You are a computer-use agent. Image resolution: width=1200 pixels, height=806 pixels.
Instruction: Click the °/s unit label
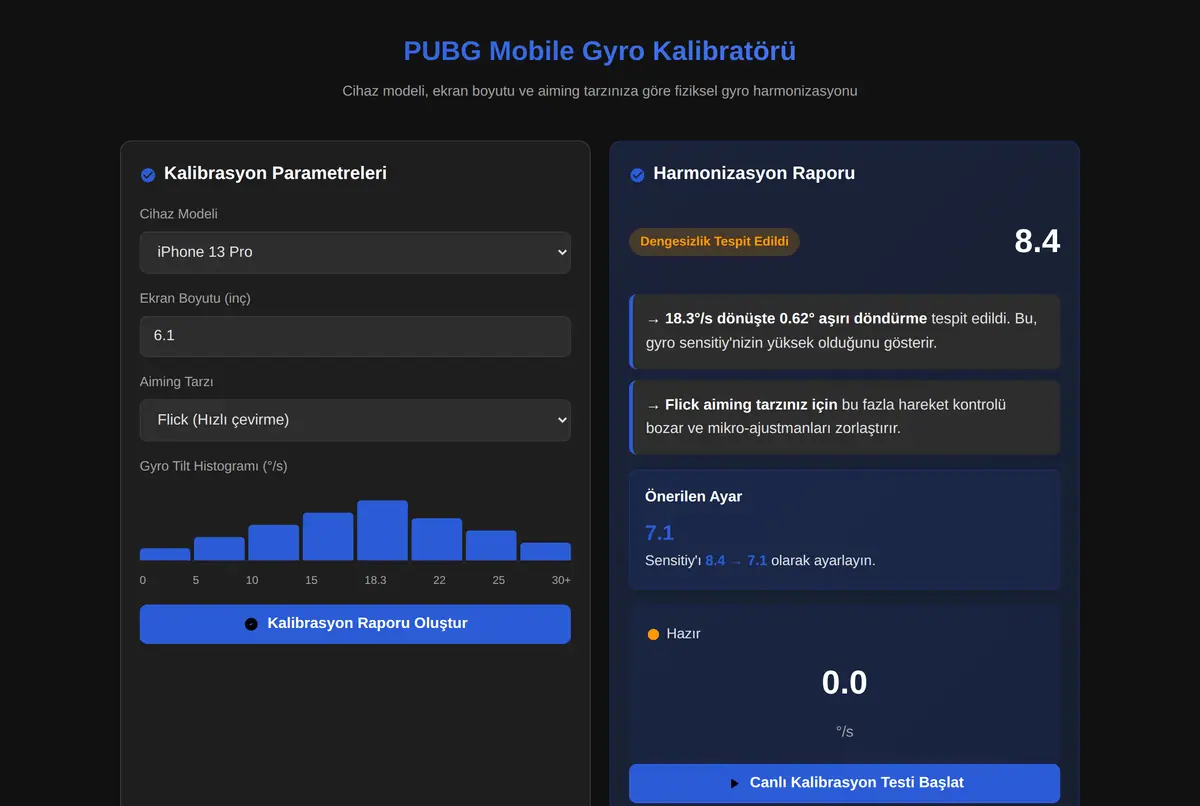click(x=844, y=732)
